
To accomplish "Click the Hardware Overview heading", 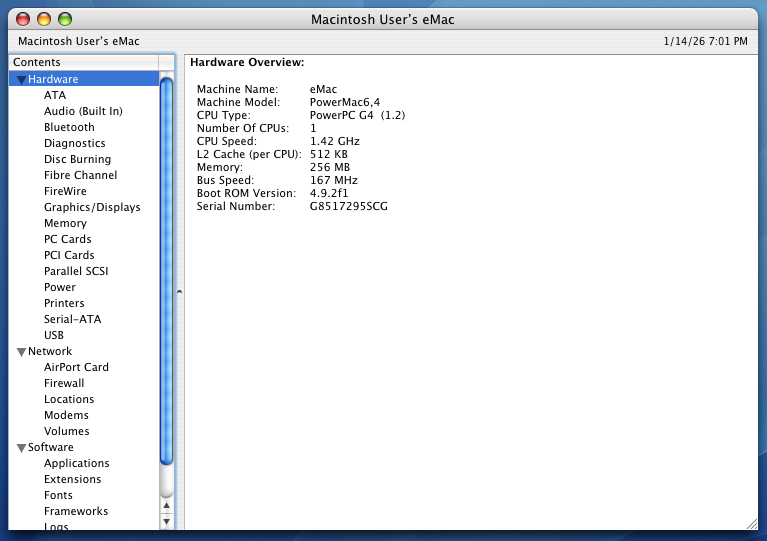I will point(247,62).
